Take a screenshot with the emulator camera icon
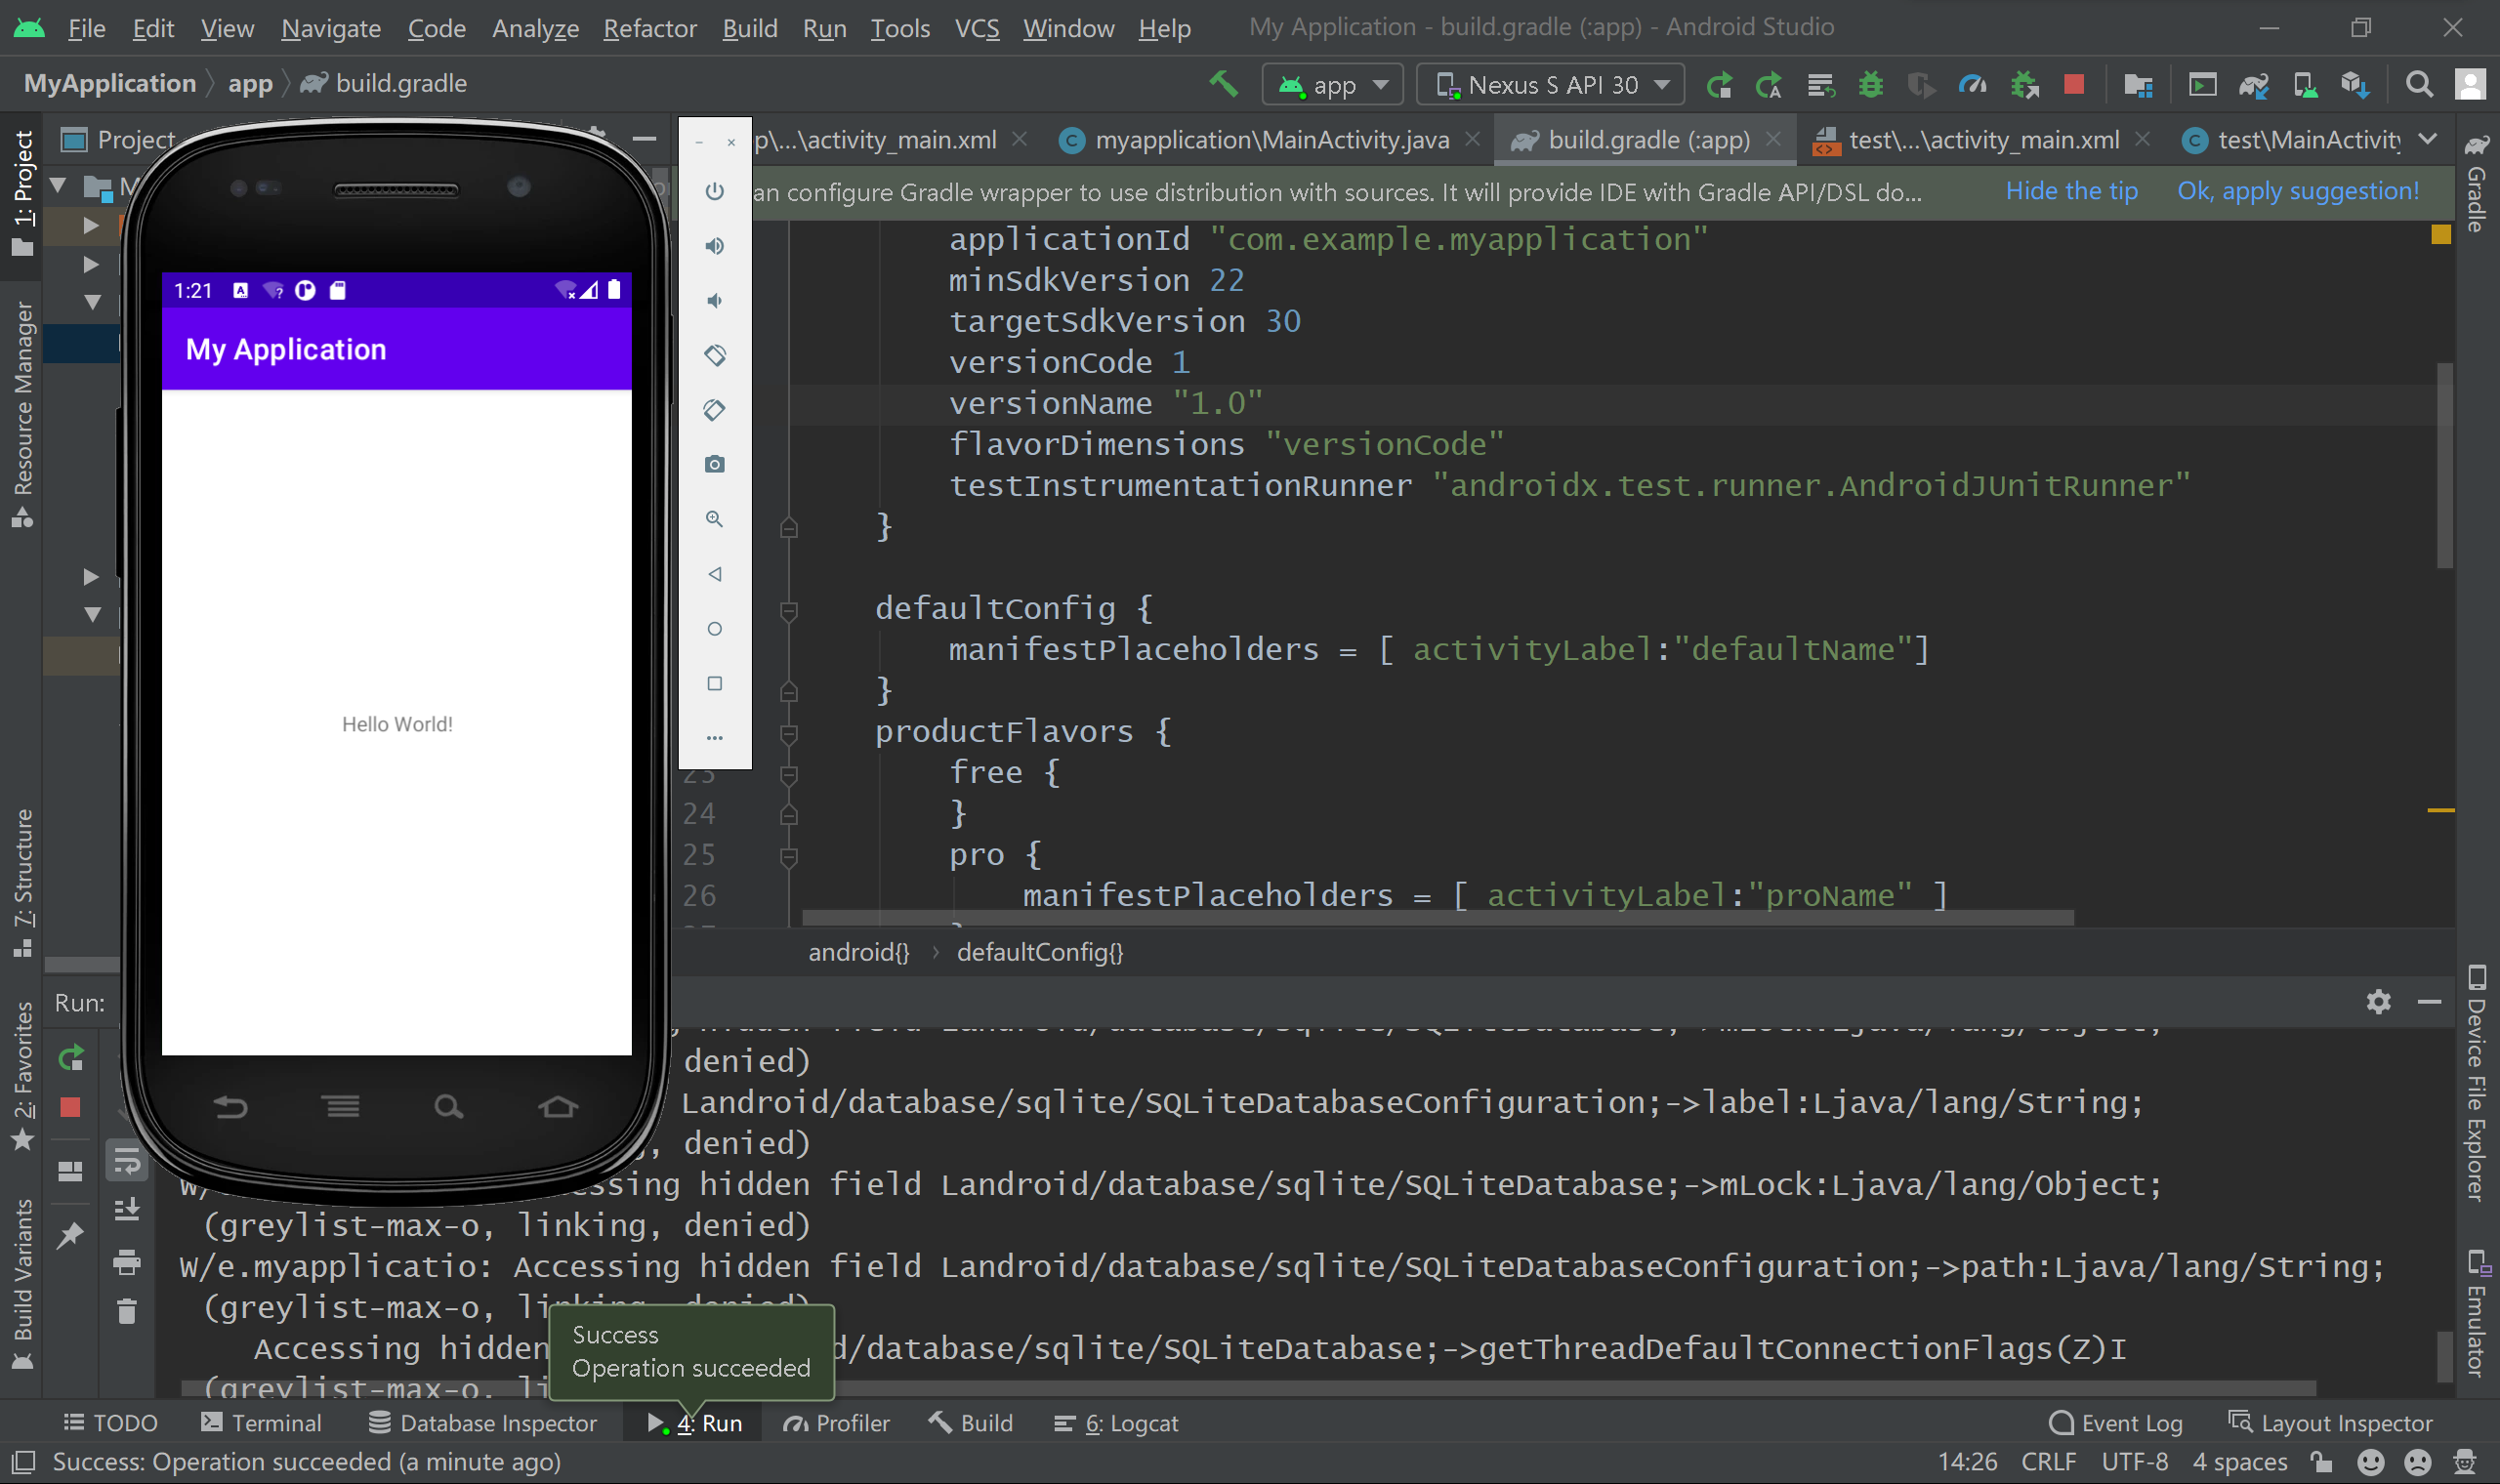 (x=714, y=464)
